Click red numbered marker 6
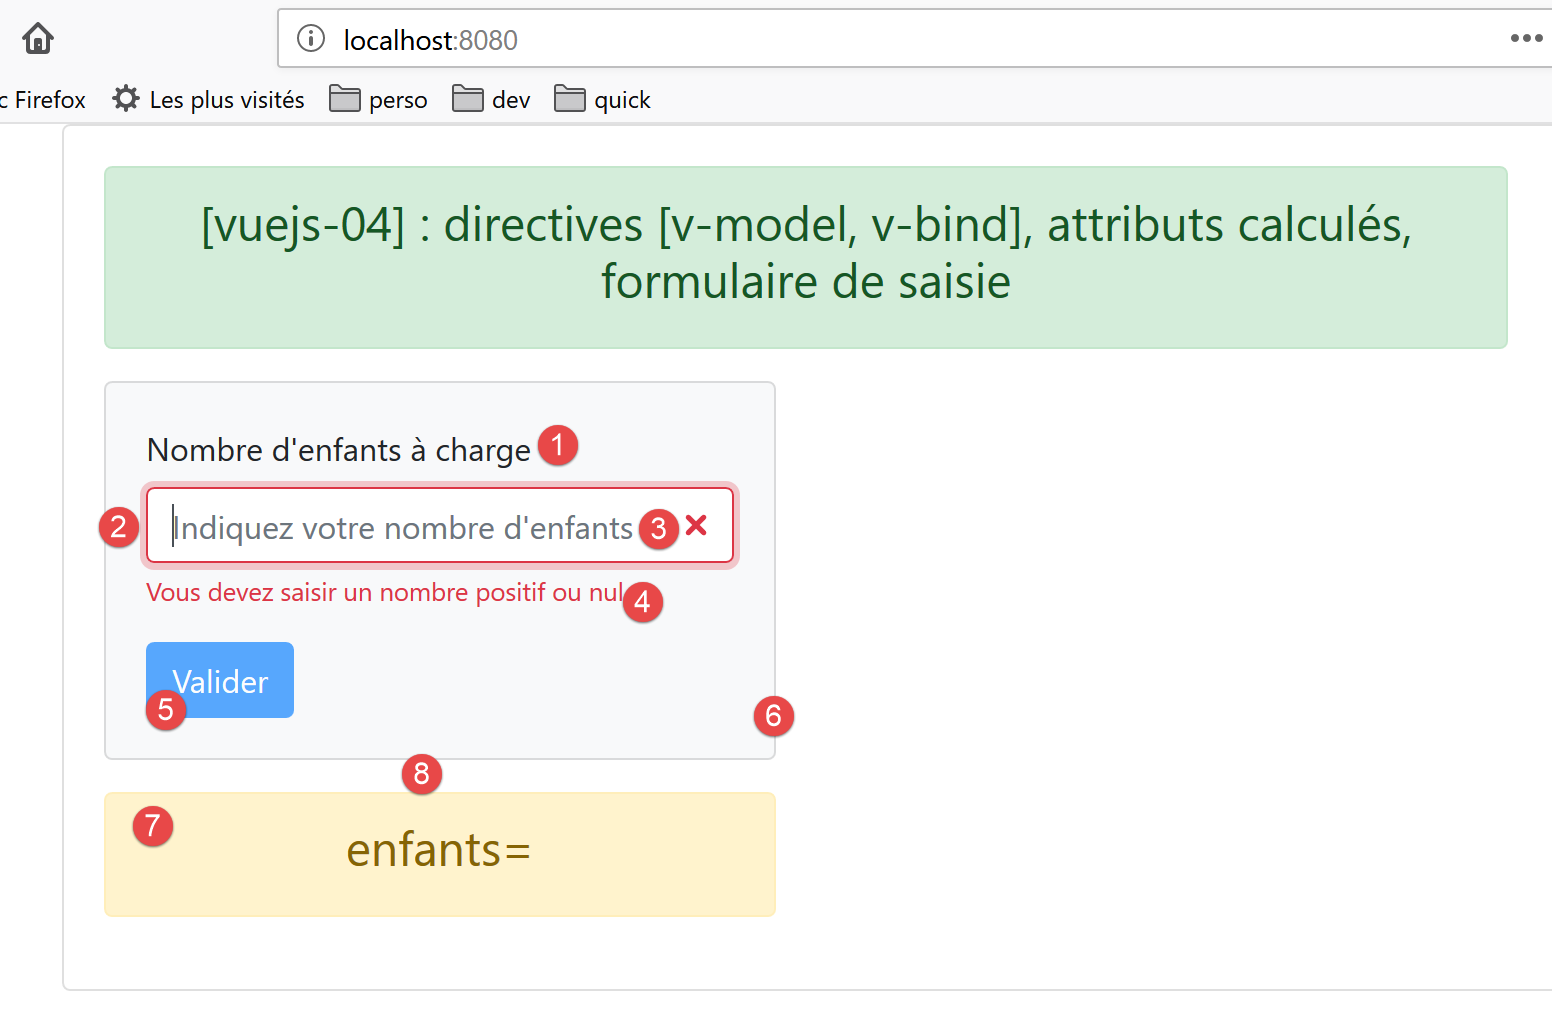This screenshot has height=1016, width=1552. coord(773,716)
